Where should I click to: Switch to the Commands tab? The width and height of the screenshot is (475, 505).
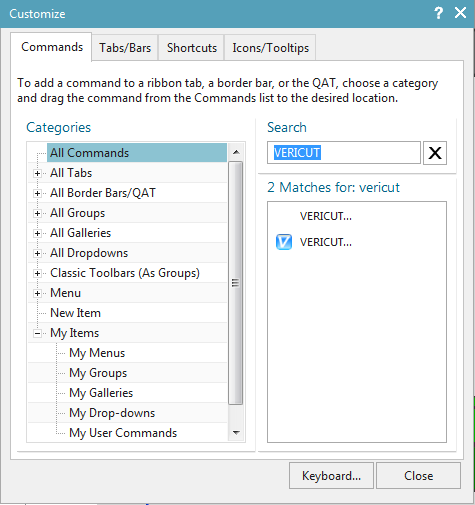tap(52, 47)
